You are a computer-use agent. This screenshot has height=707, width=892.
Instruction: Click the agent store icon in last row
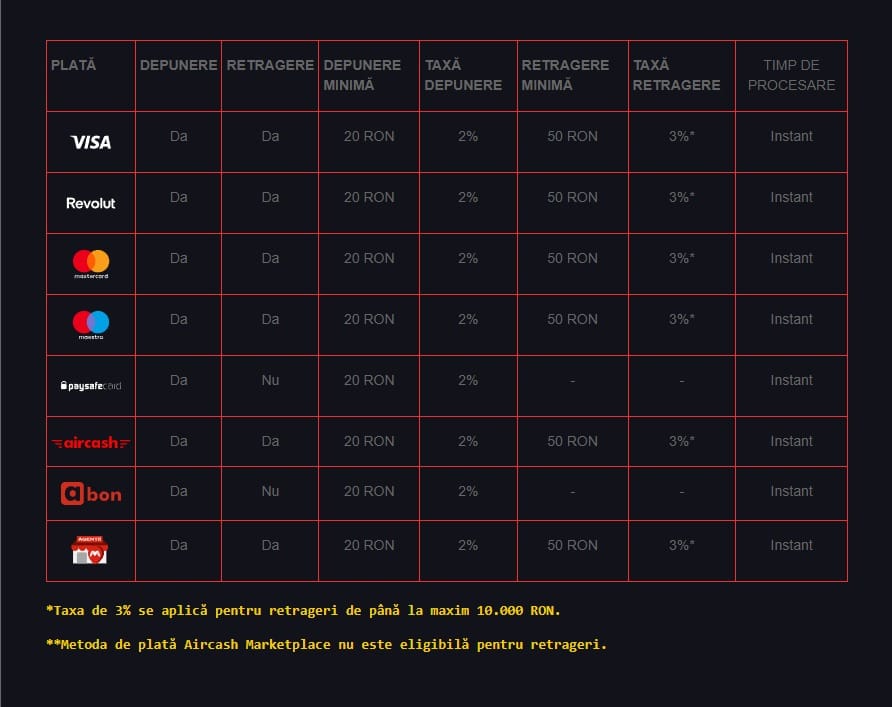tap(90, 550)
